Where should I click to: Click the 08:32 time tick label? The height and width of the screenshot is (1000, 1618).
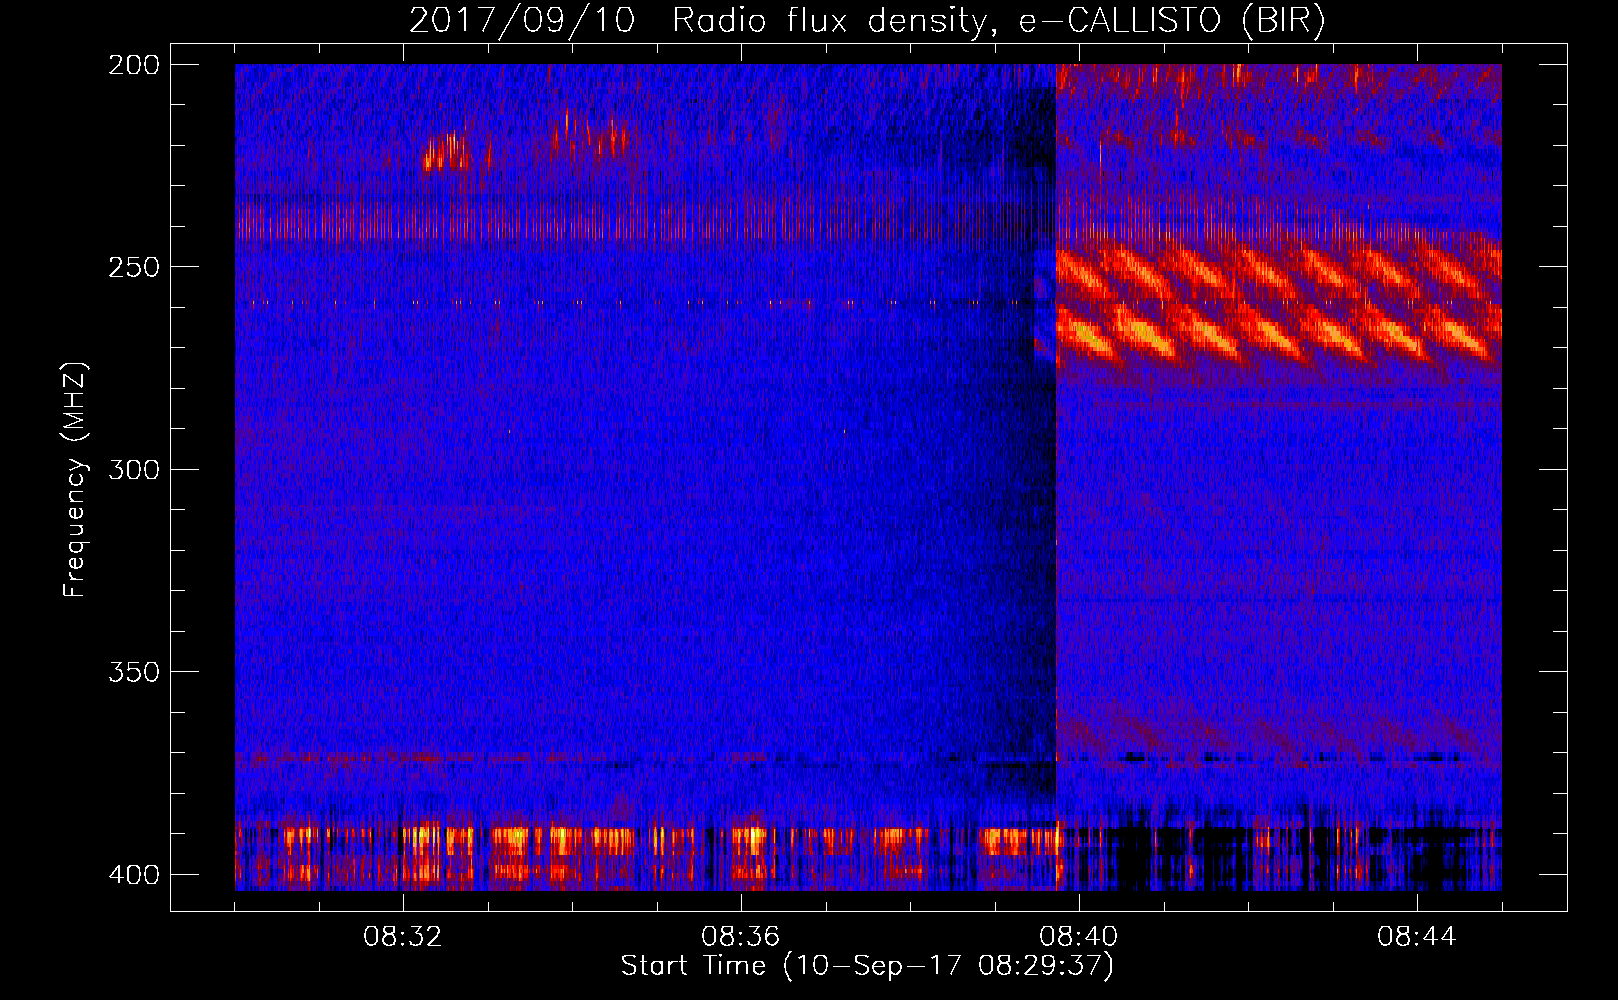[403, 937]
